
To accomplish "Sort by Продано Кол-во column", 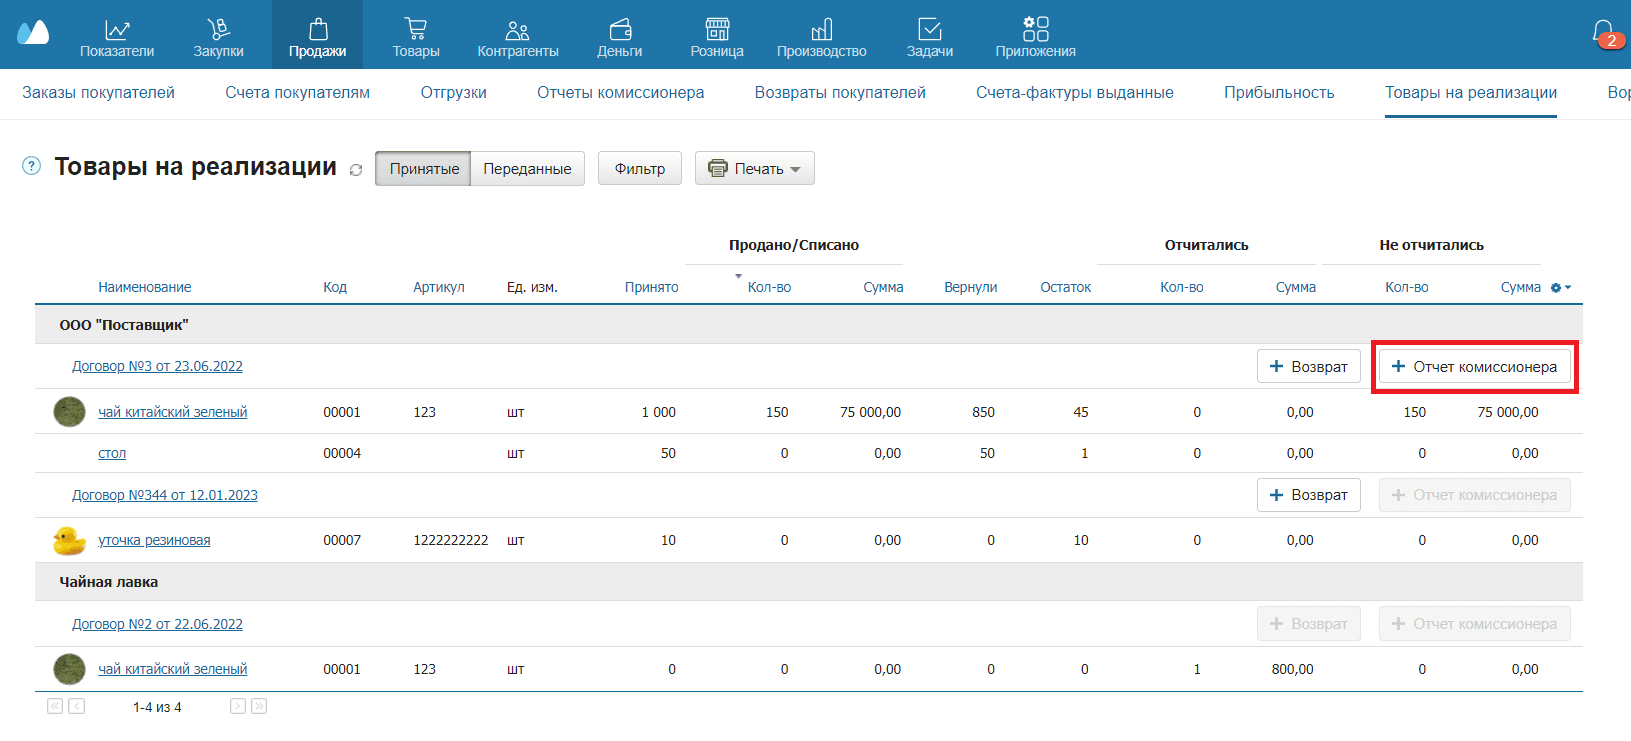I will coord(768,287).
